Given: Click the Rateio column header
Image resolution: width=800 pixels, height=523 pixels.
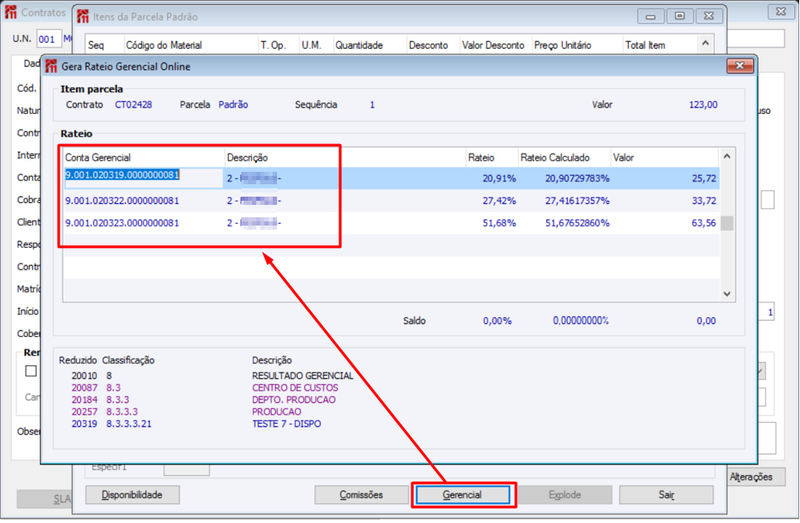Looking at the screenshot, I should pos(492,157).
